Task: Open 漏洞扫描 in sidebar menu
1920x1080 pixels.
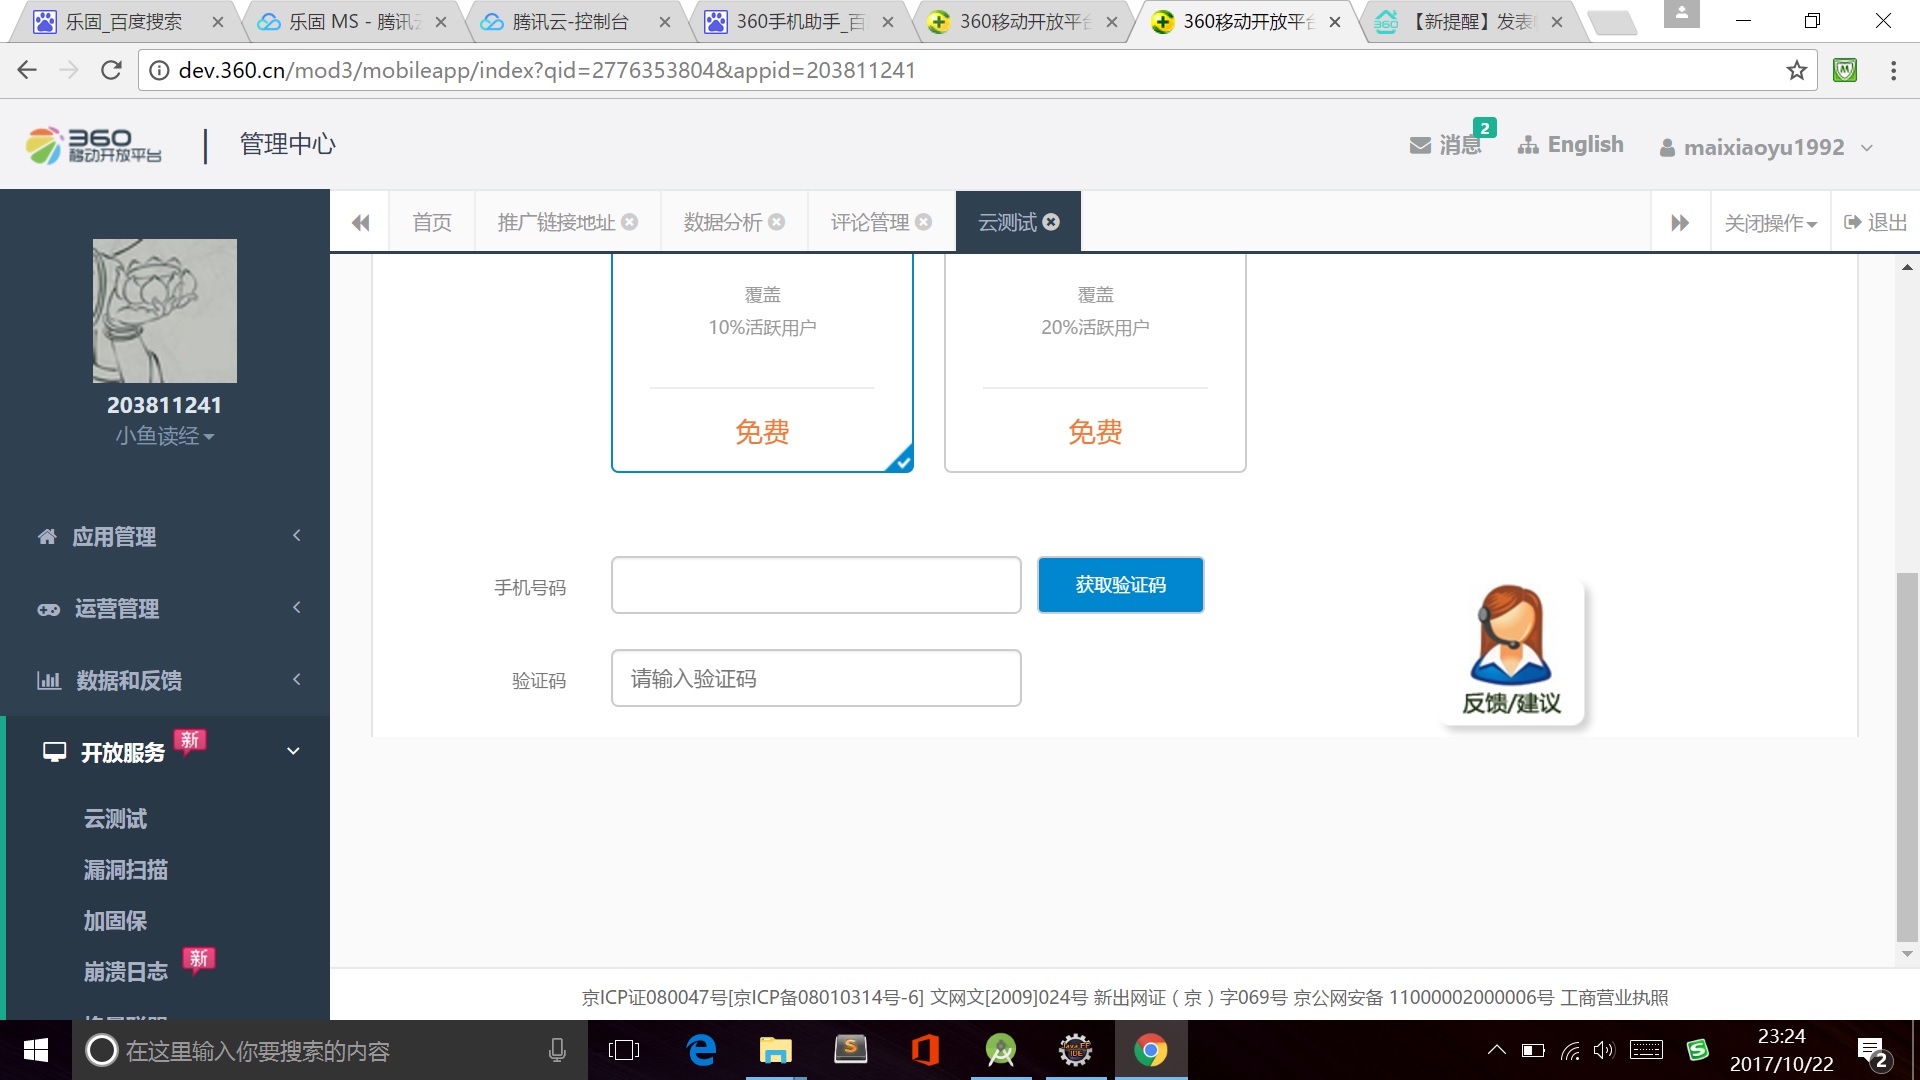Action: tap(126, 870)
